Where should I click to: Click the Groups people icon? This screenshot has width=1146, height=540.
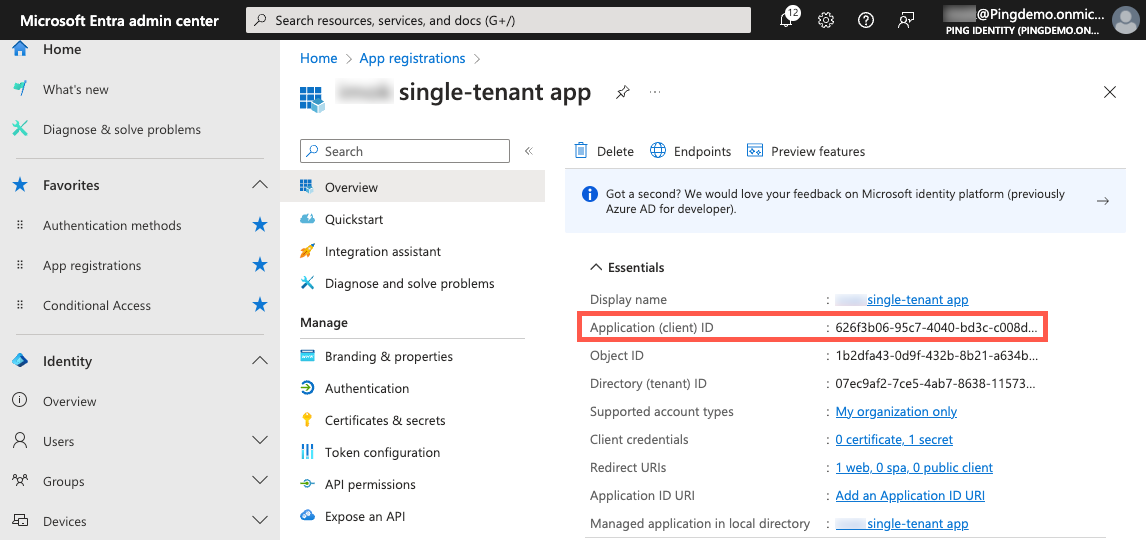tap(20, 481)
